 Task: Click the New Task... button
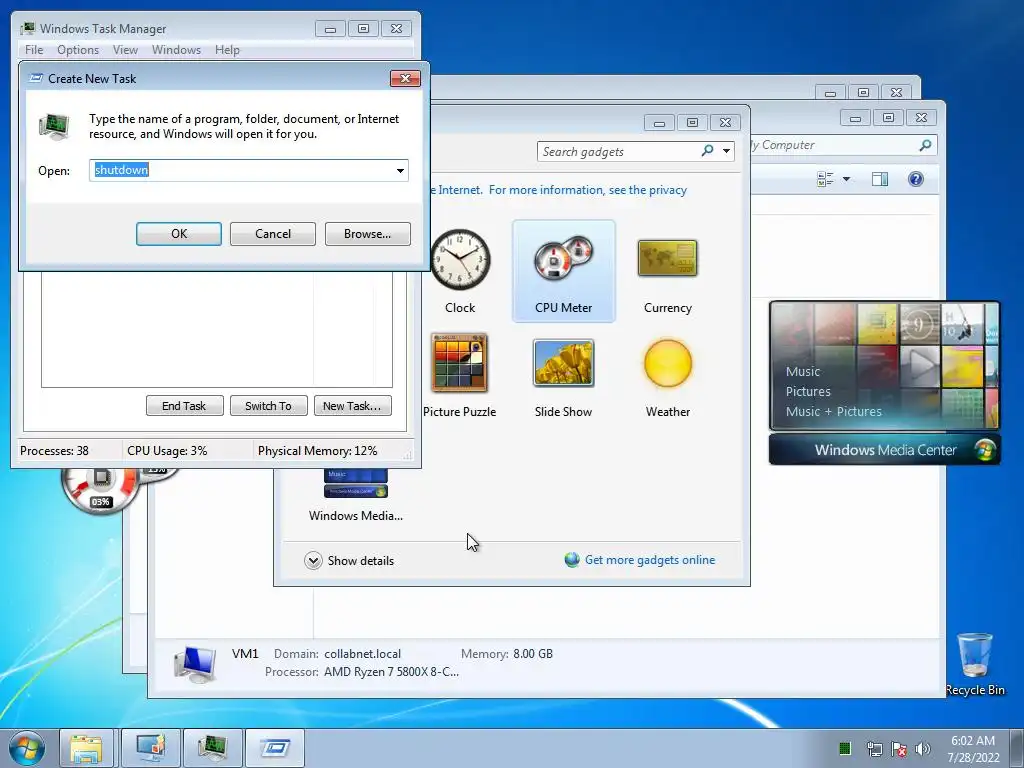tap(352, 406)
